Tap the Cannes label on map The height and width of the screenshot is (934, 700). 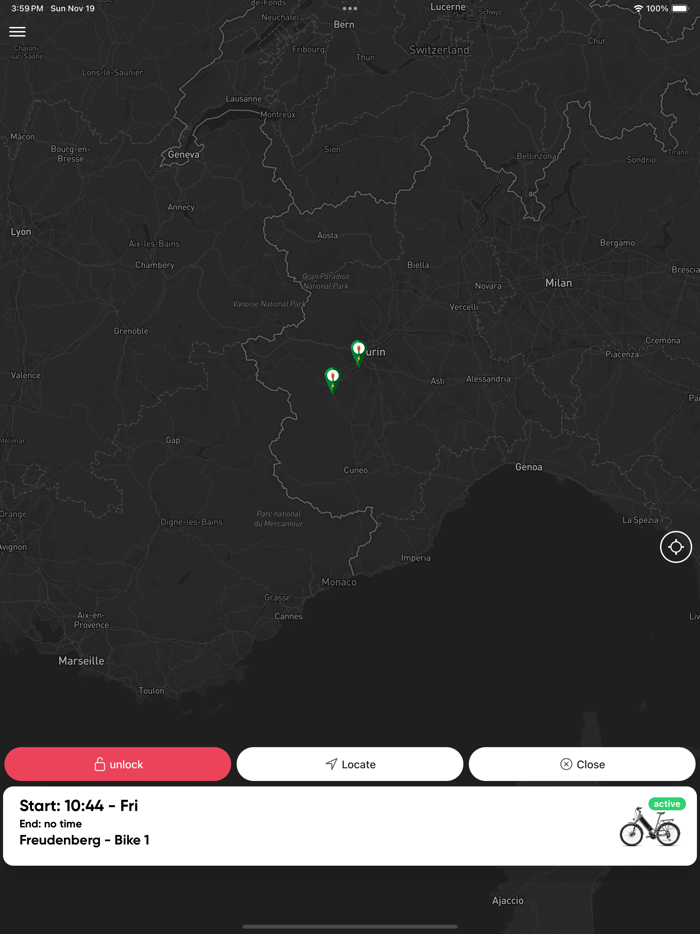pos(288,617)
